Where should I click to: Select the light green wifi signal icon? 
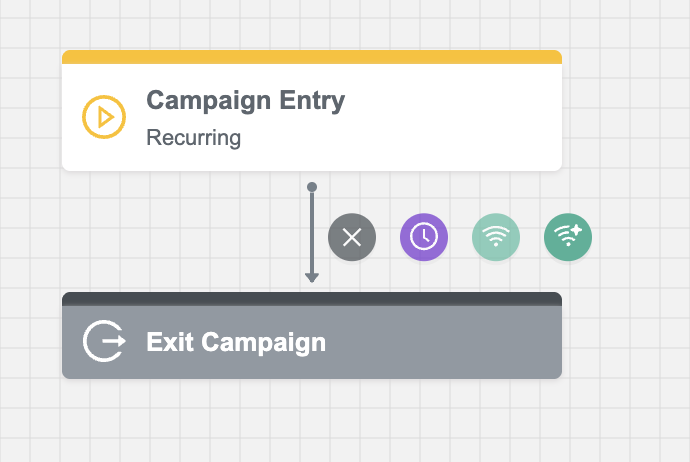coord(496,237)
